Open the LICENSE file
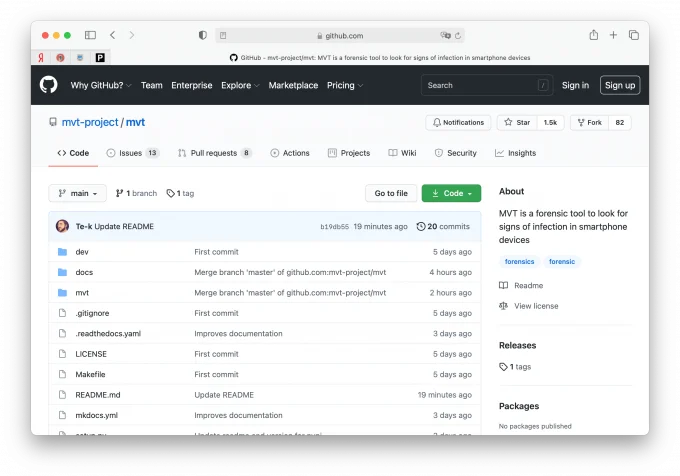Viewport: 680px width, 476px height. click(x=91, y=354)
